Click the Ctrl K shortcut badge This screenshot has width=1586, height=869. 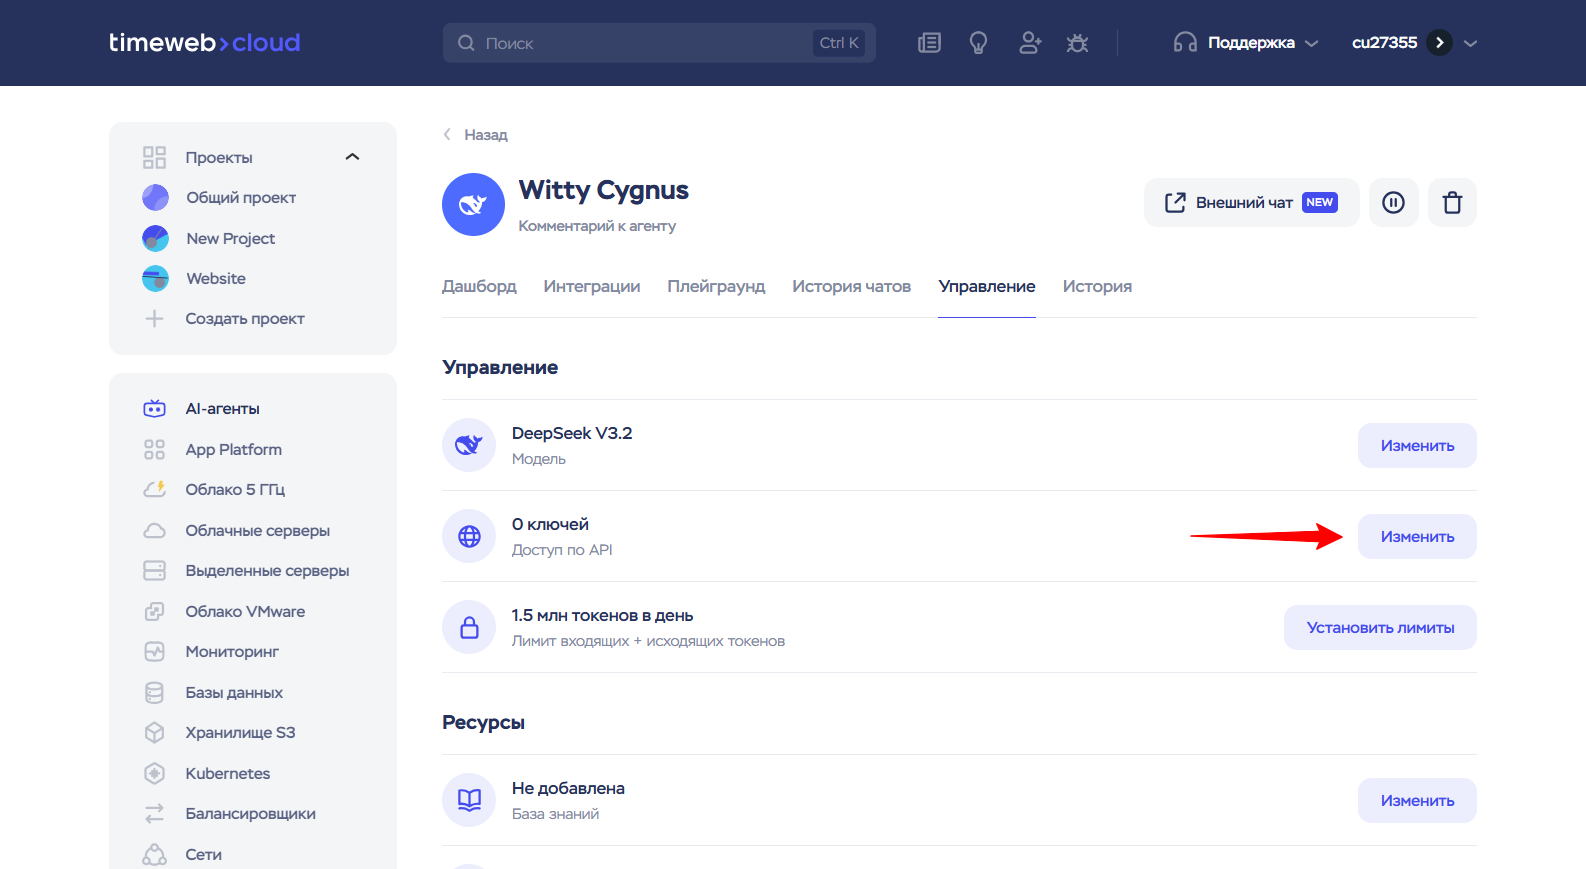(839, 43)
